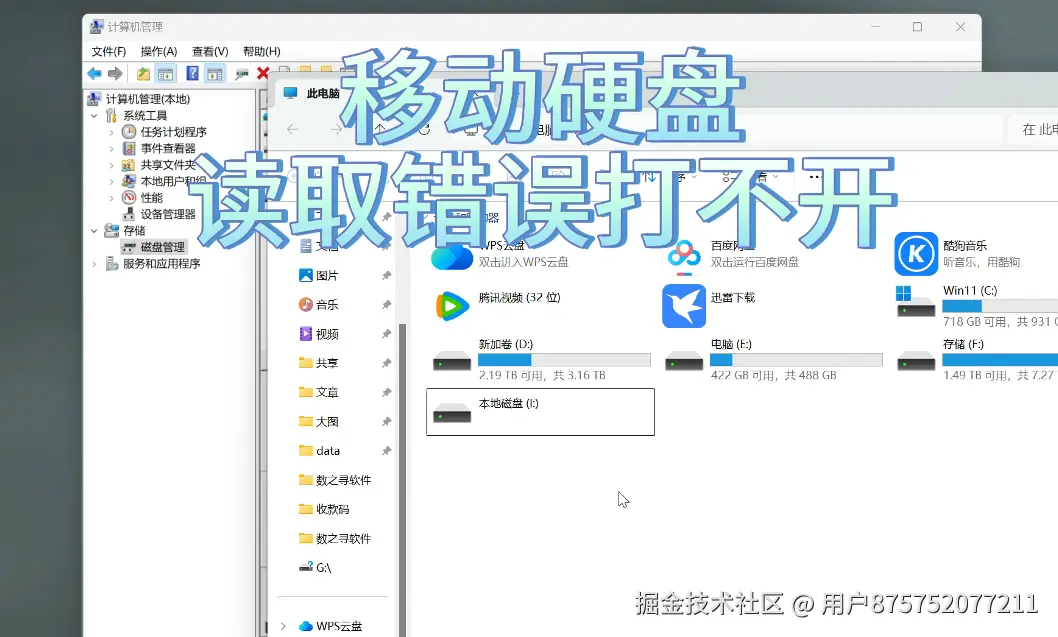Screen dimensions: 1058x637
Task: Select 磁盘管理 under 存储
Action: 160,246
